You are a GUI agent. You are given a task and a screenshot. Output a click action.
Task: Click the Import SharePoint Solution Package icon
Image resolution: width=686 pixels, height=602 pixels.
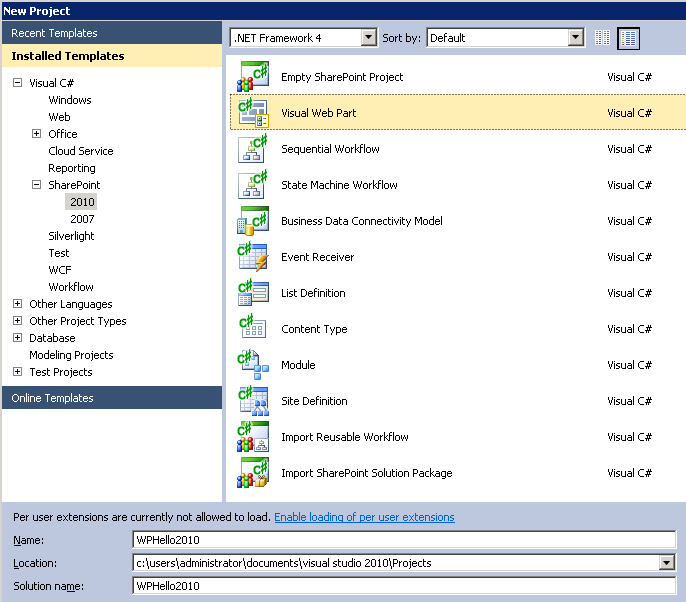[x=253, y=472]
